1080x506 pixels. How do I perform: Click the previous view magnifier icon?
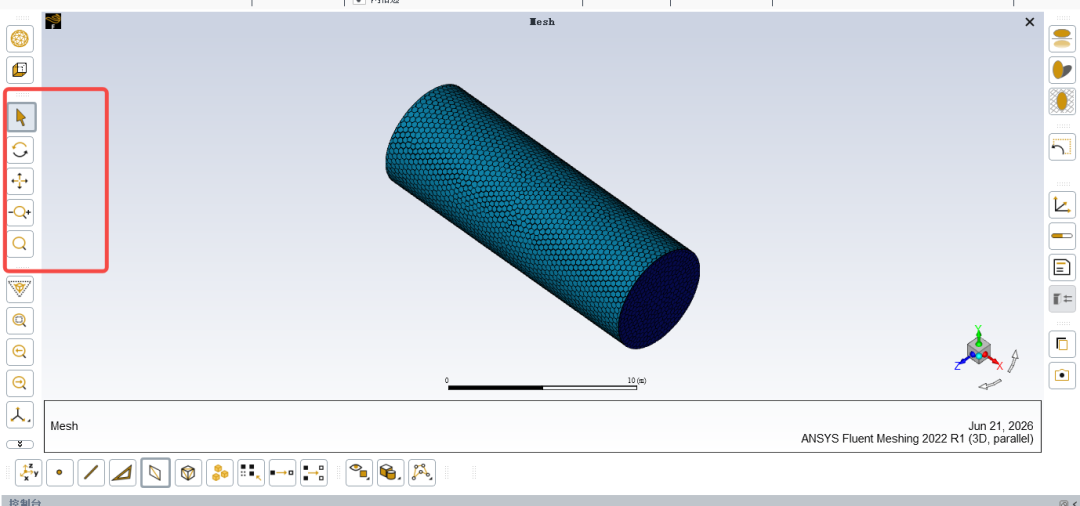[x=20, y=352]
